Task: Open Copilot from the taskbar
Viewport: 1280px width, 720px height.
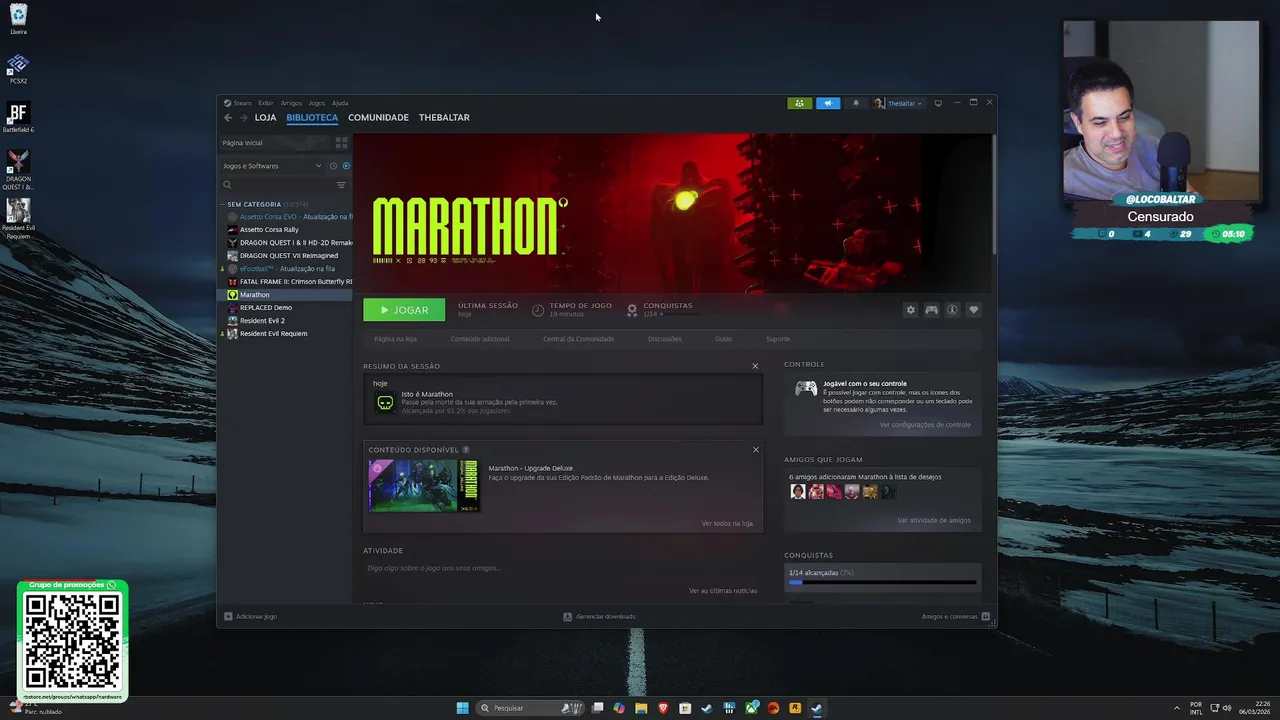Action: tap(619, 708)
